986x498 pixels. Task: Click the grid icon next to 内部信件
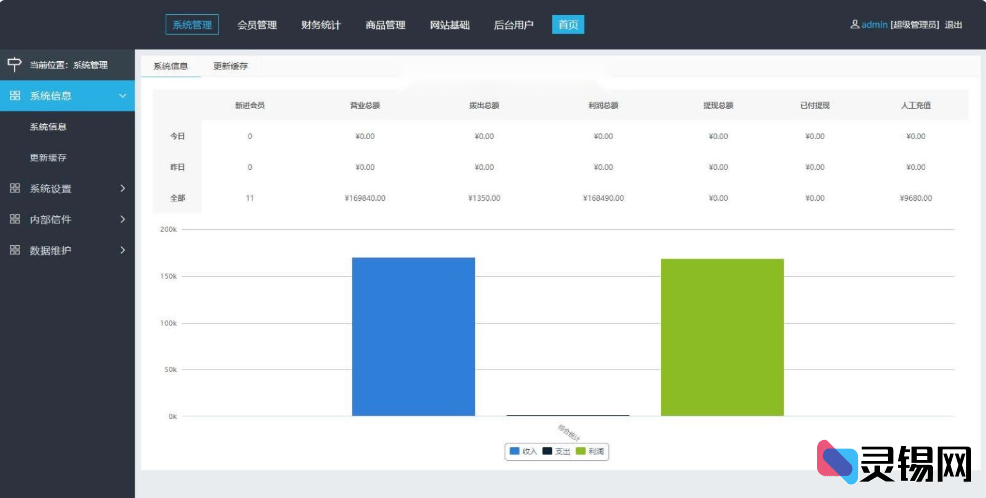click(15, 219)
